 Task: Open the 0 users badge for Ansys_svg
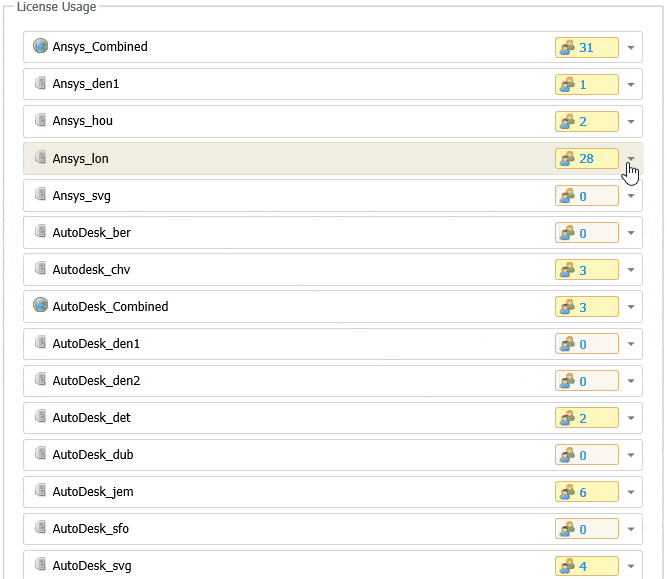pyautogui.click(x=587, y=196)
